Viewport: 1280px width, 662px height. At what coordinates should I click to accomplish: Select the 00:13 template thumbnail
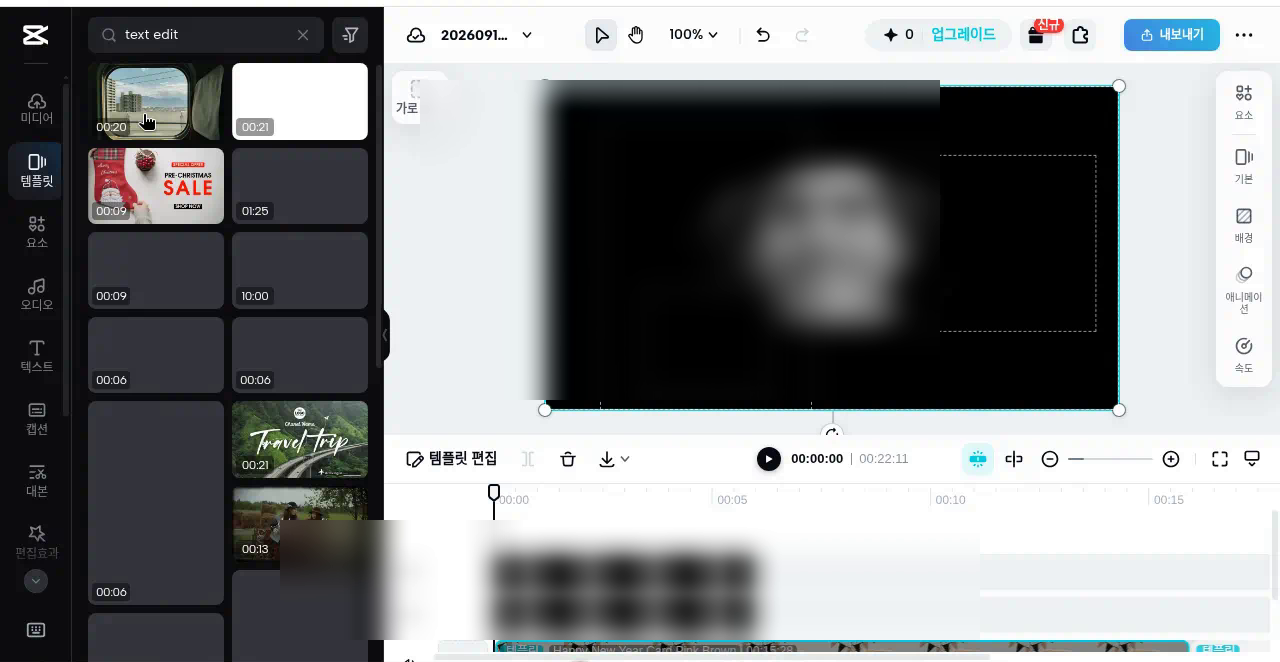(300, 524)
